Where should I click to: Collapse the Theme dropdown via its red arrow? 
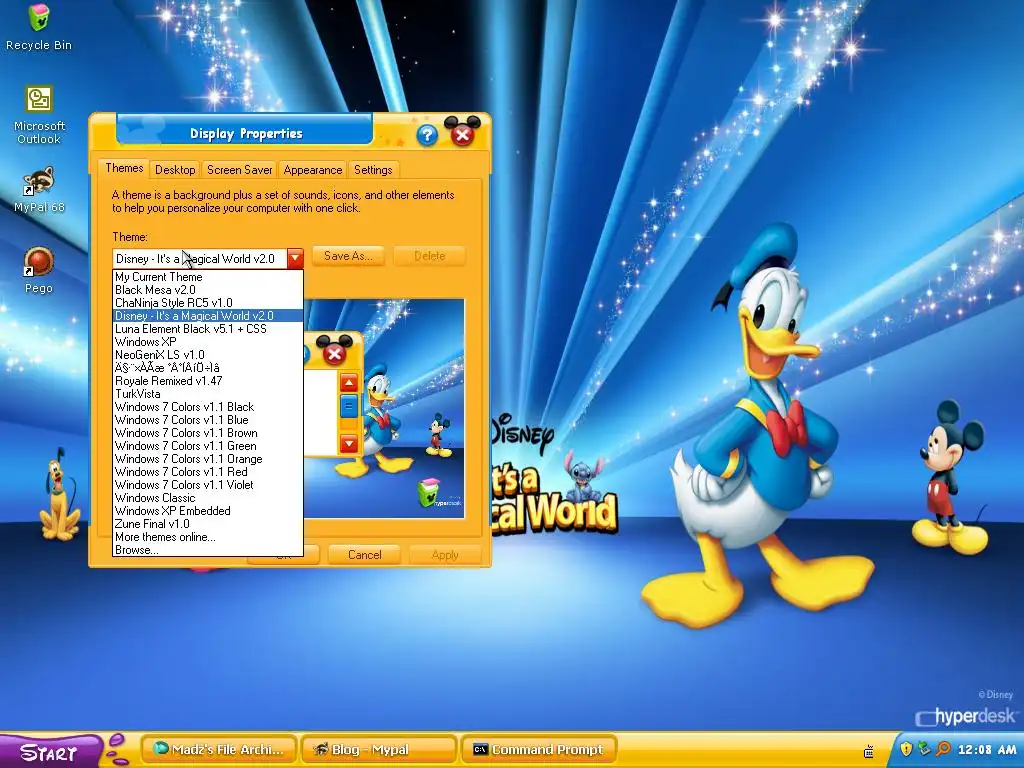pyautogui.click(x=295, y=259)
